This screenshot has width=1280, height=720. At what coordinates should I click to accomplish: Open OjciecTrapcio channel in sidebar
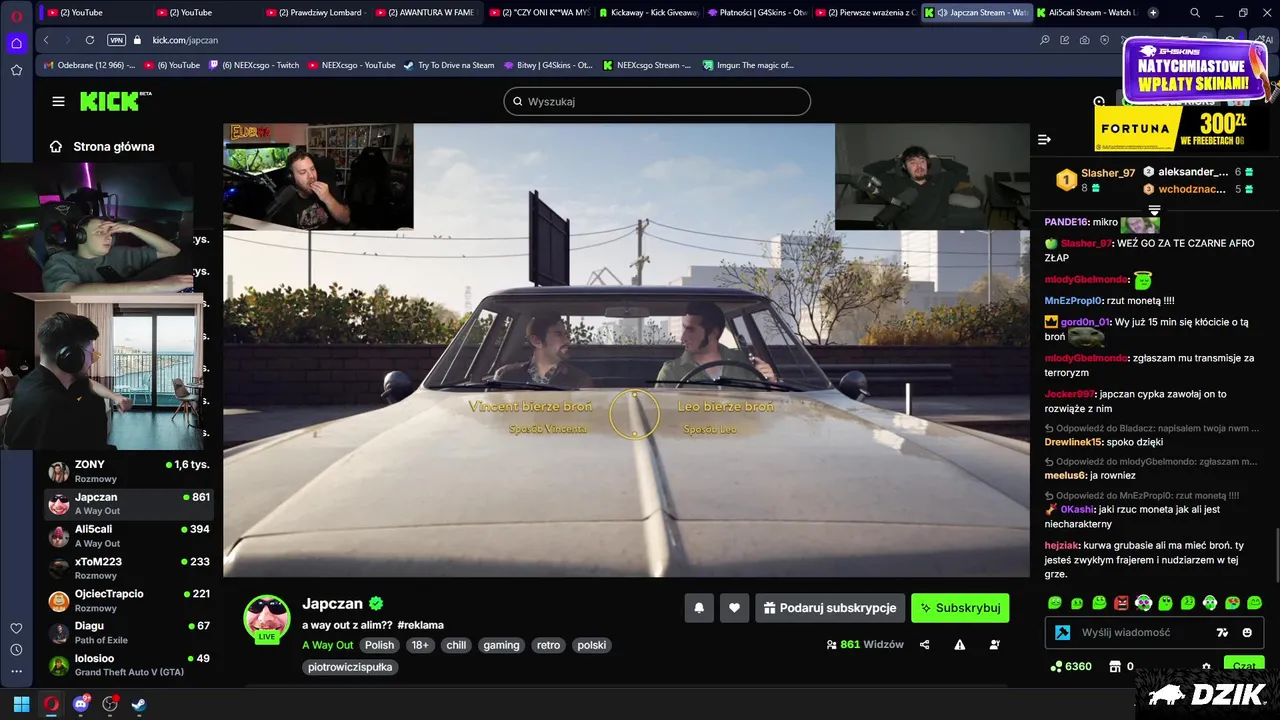coord(129,600)
